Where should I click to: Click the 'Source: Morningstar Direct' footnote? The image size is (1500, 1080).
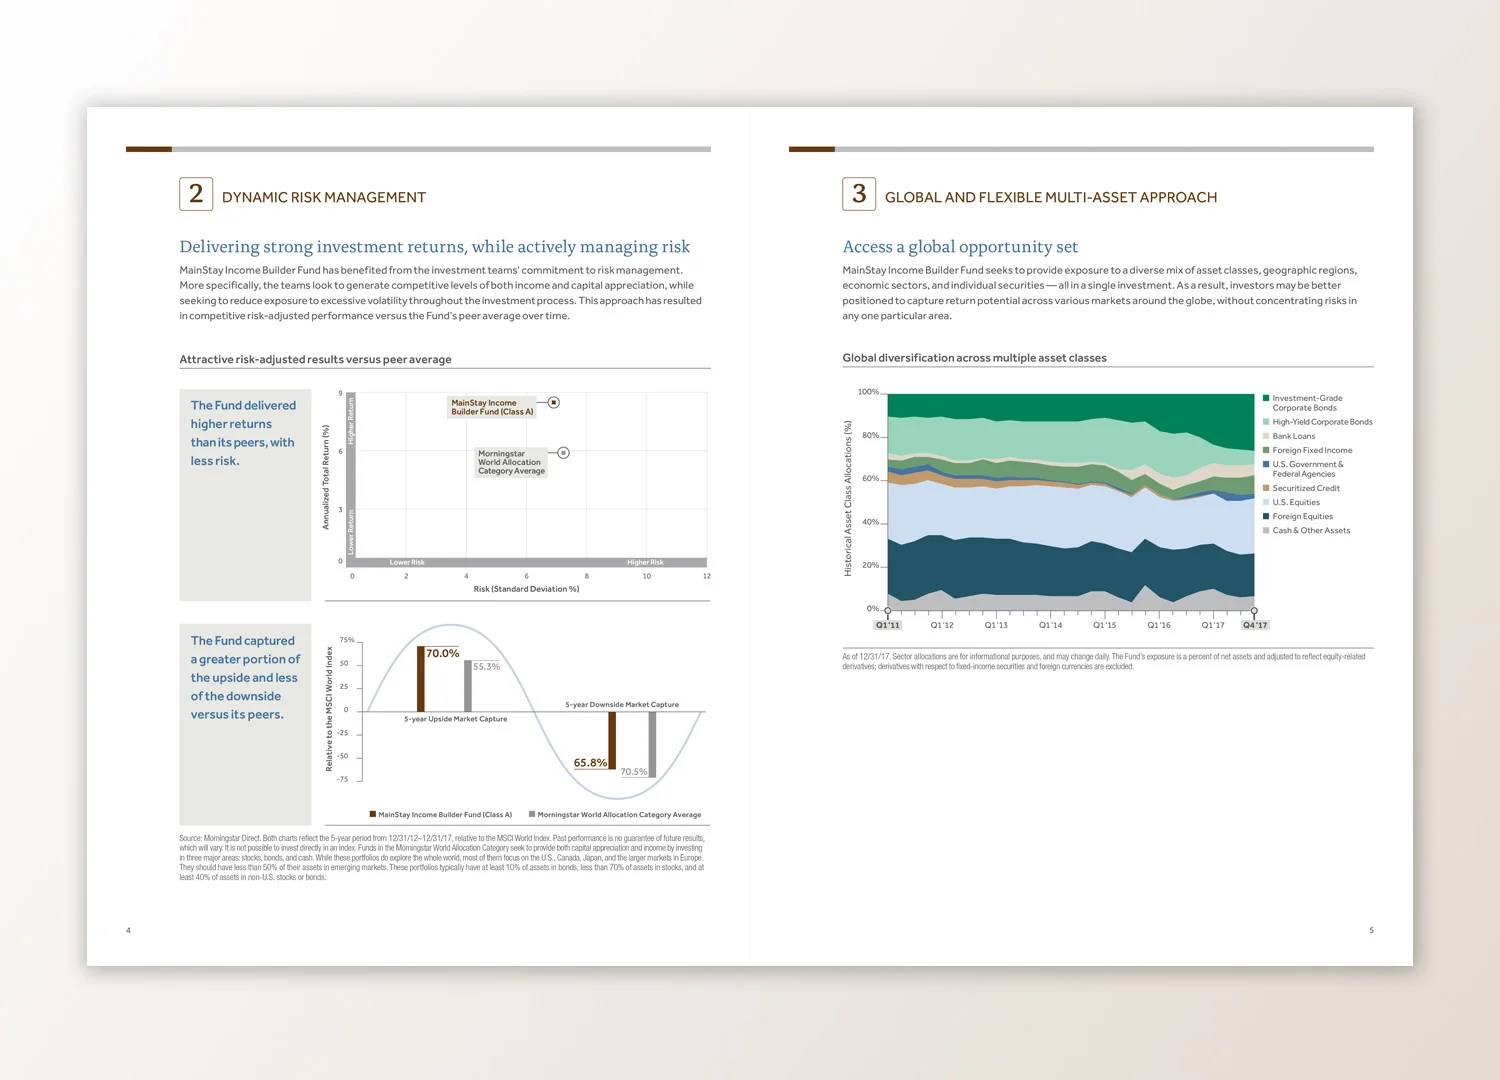pyautogui.click(x=442, y=858)
